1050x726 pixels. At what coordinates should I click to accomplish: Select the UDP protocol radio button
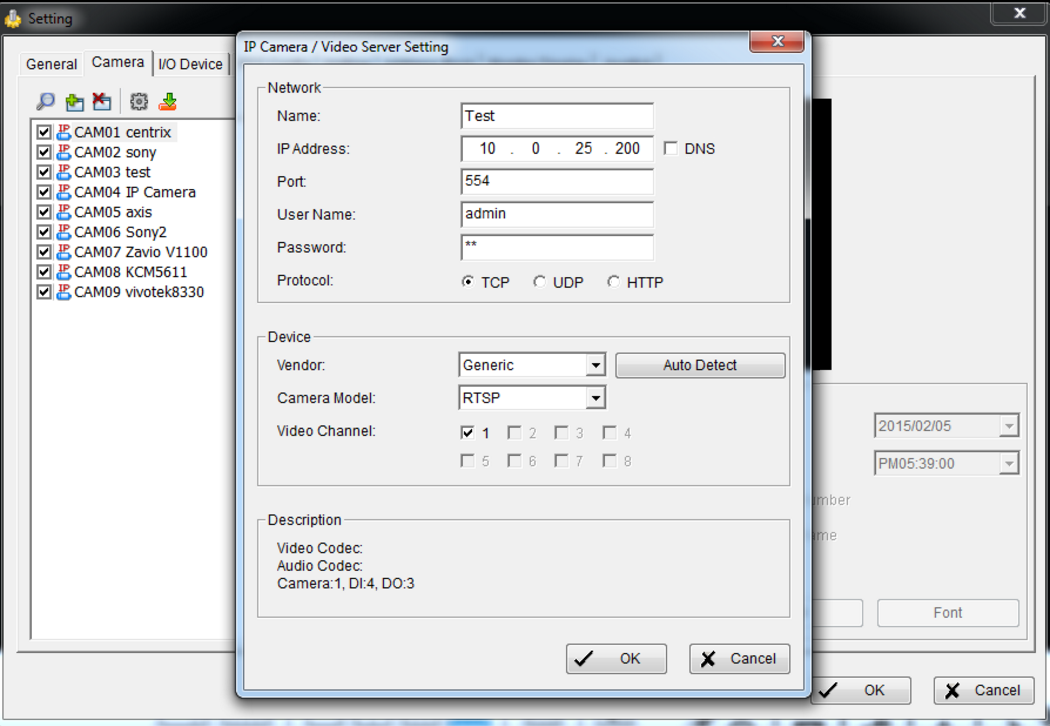pos(540,282)
